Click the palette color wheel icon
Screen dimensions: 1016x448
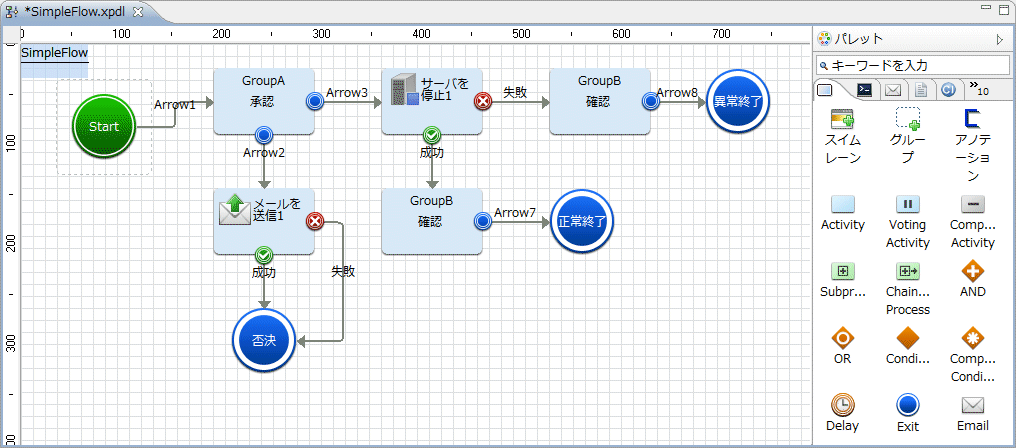[824, 39]
